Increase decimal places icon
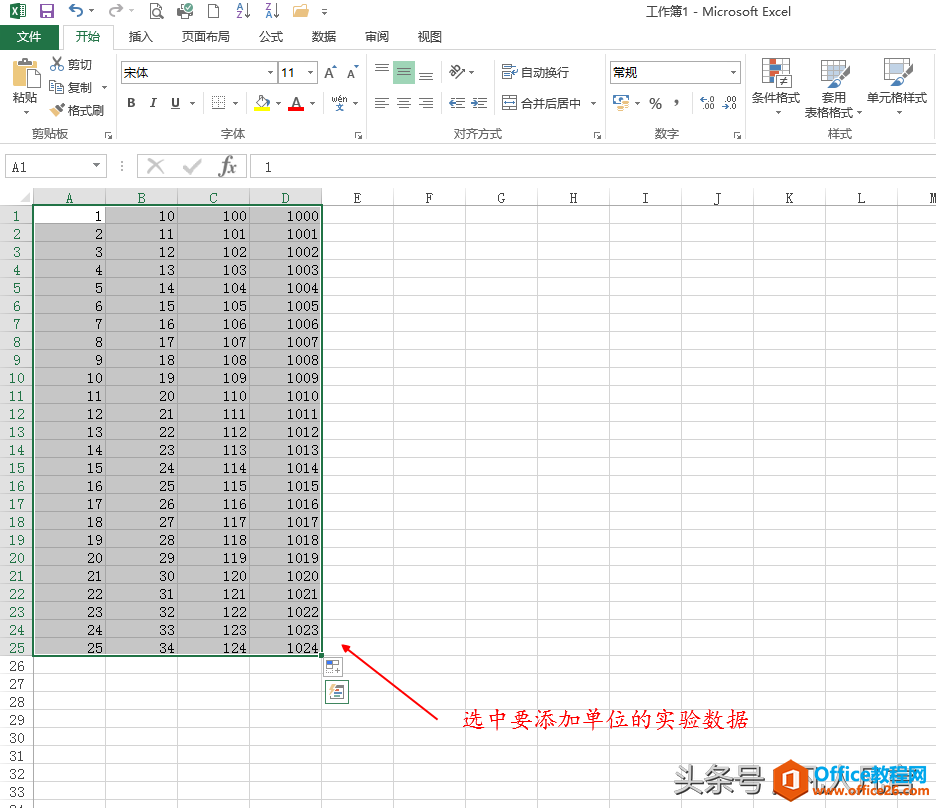The width and height of the screenshot is (936, 808). 707,103
